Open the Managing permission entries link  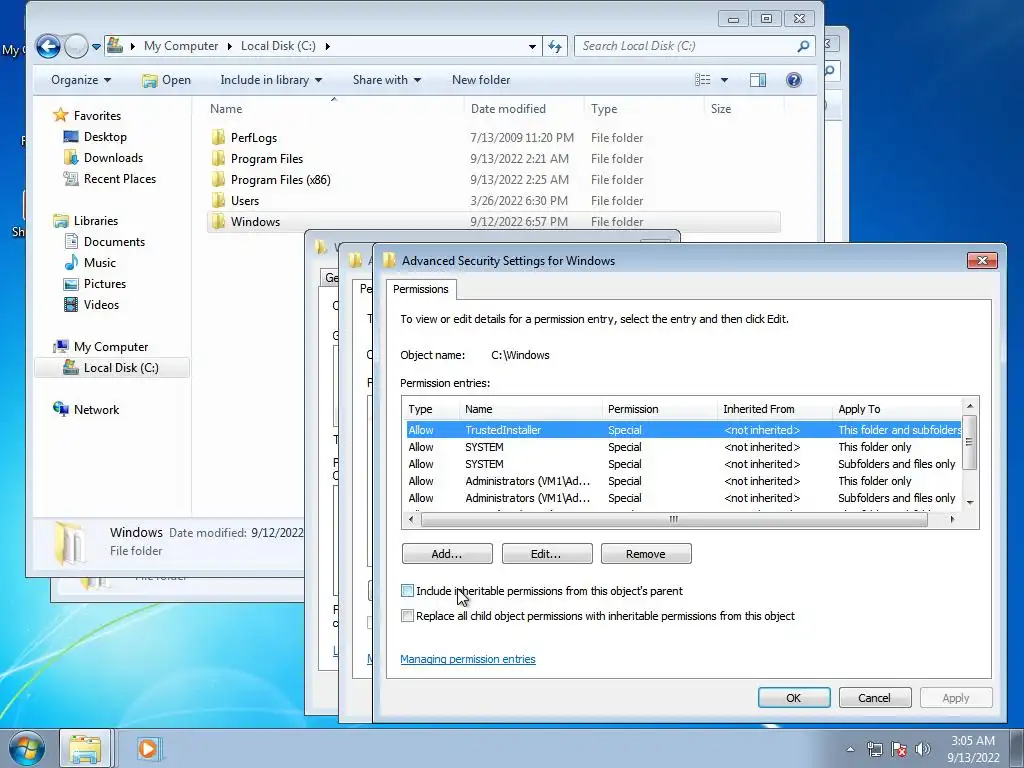point(468,659)
